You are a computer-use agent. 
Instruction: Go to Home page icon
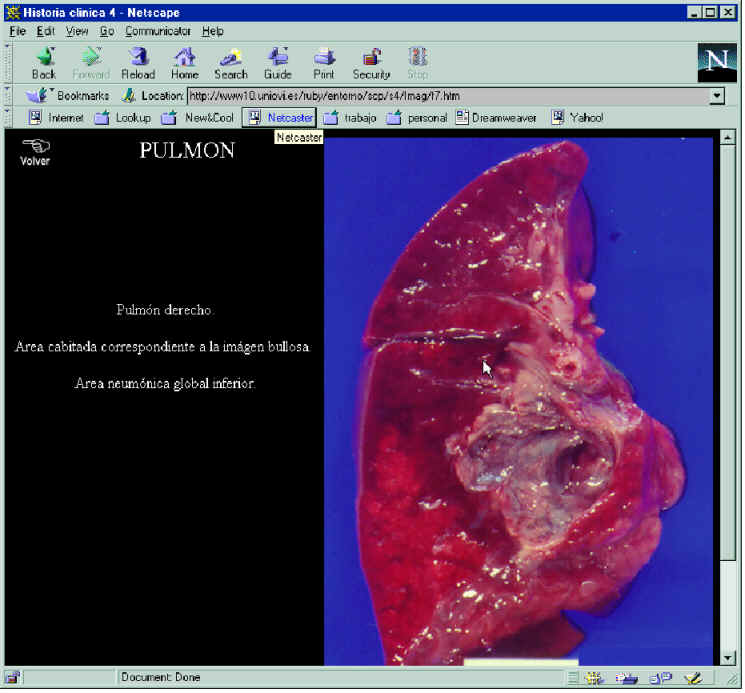(184, 61)
